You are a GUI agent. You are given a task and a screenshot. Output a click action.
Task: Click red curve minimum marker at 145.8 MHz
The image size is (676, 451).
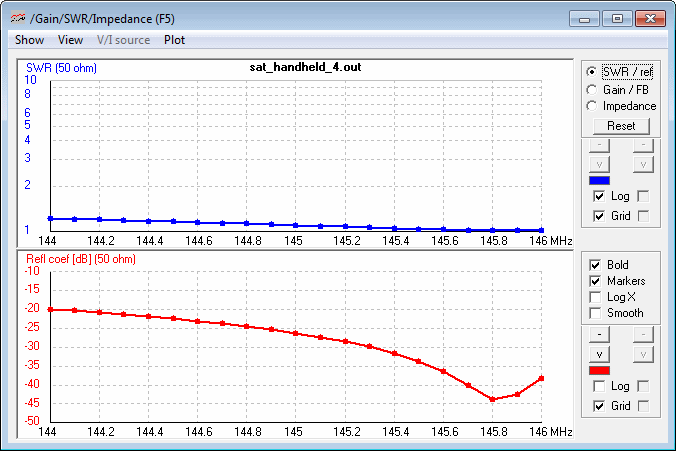point(492,399)
